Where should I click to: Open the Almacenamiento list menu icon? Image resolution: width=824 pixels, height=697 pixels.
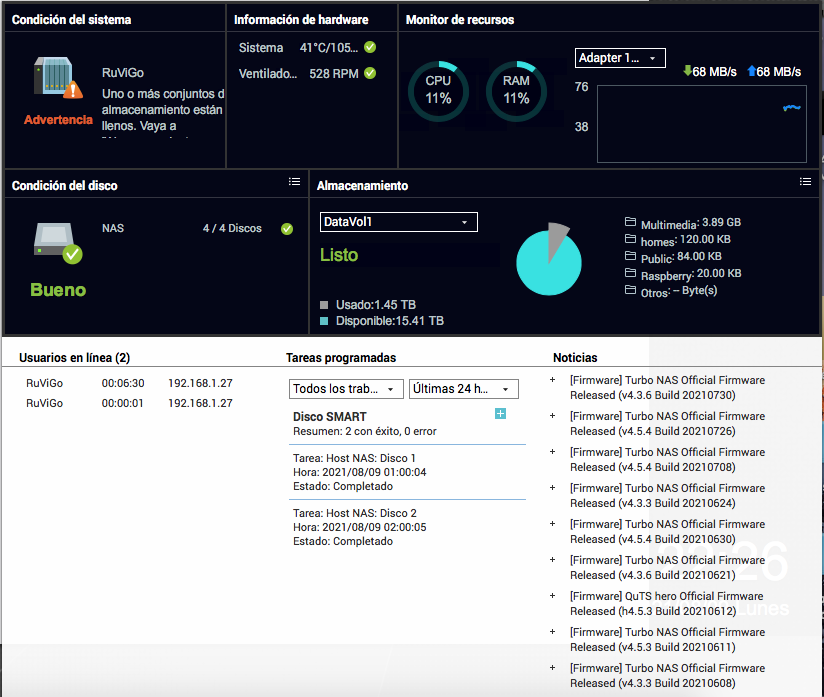pos(805,182)
